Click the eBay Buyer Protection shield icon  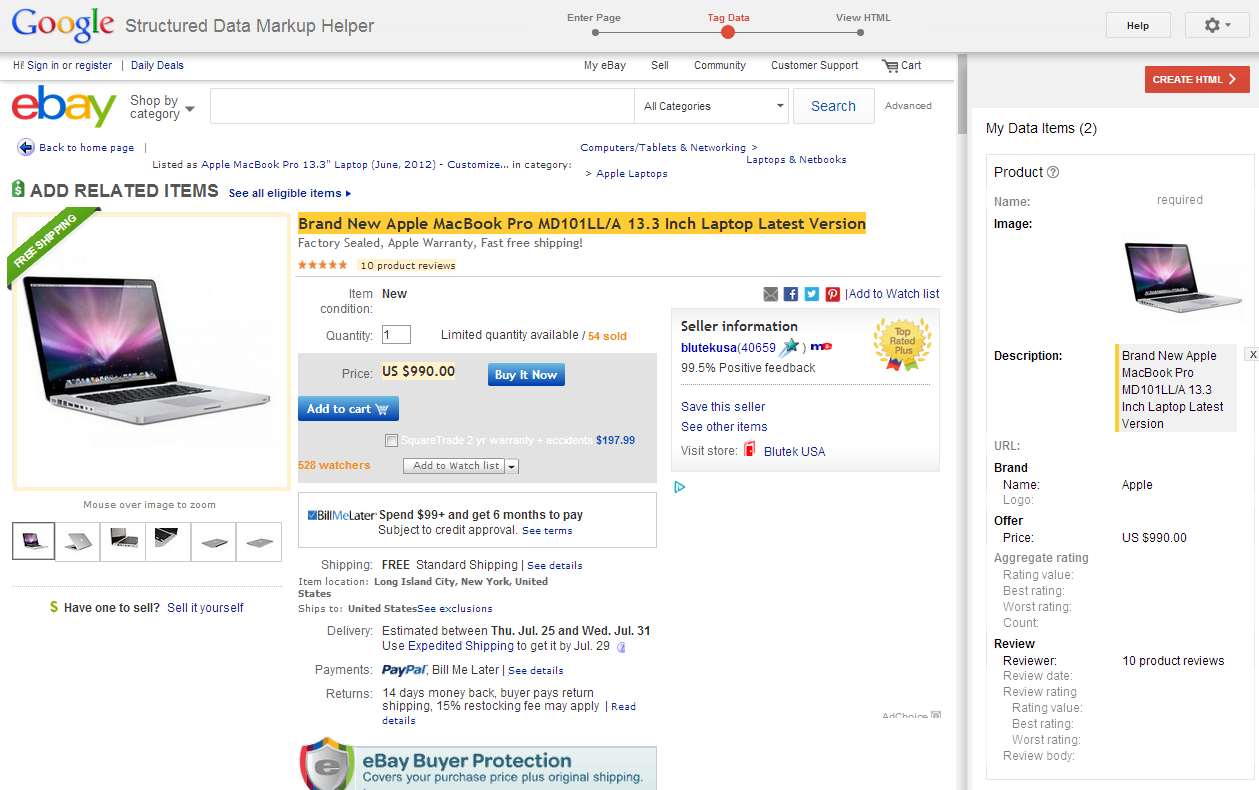click(x=327, y=767)
